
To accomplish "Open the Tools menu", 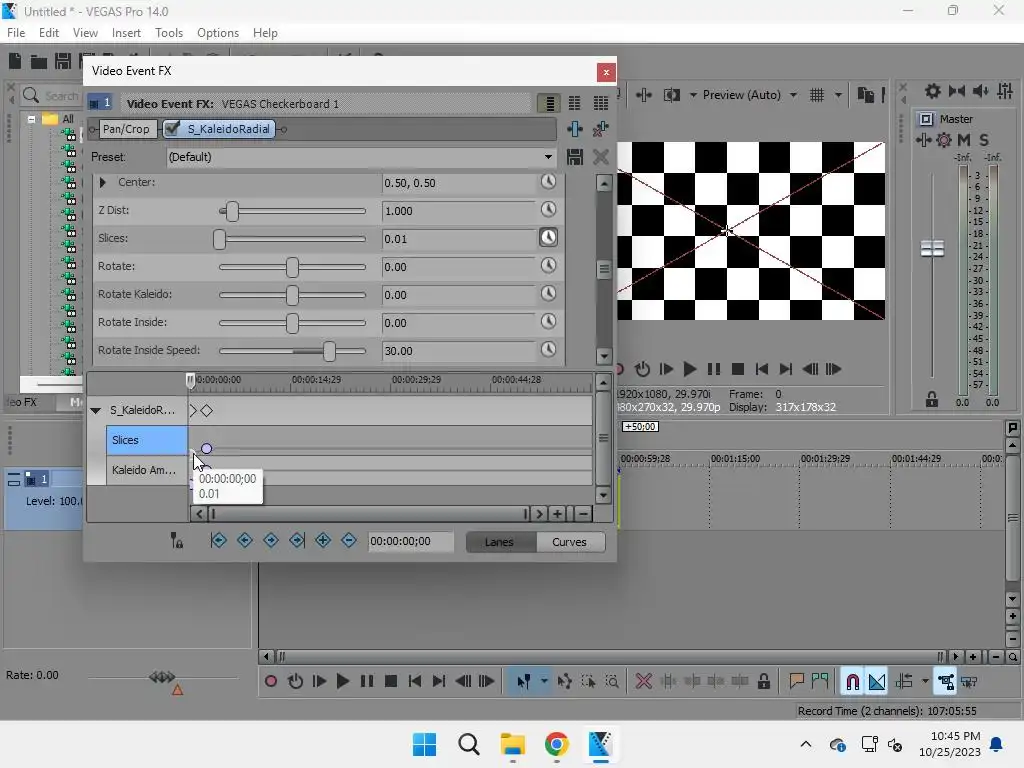I will (169, 33).
